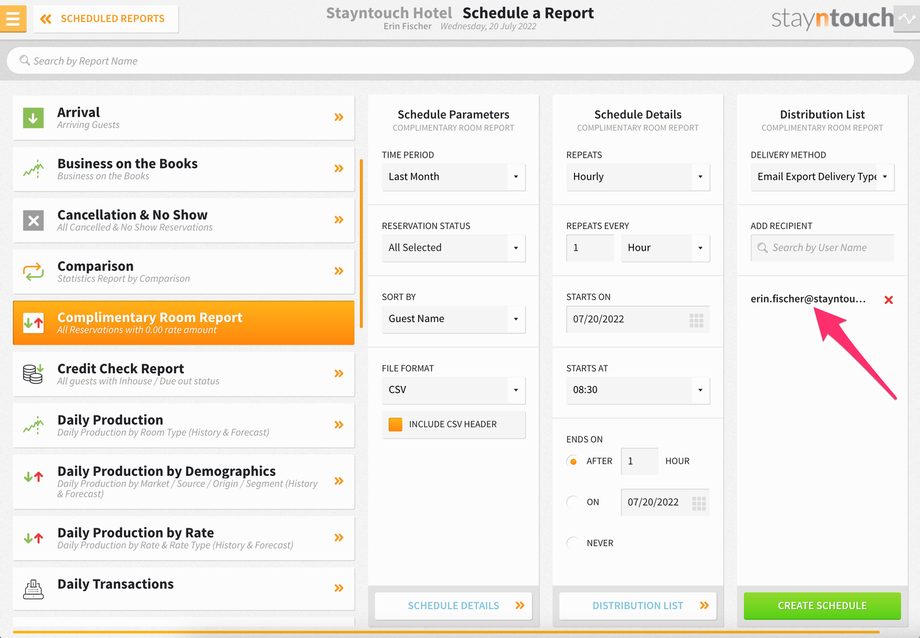Open the Repeats Hourly dropdown
Image resolution: width=920 pixels, height=638 pixels.
click(638, 177)
